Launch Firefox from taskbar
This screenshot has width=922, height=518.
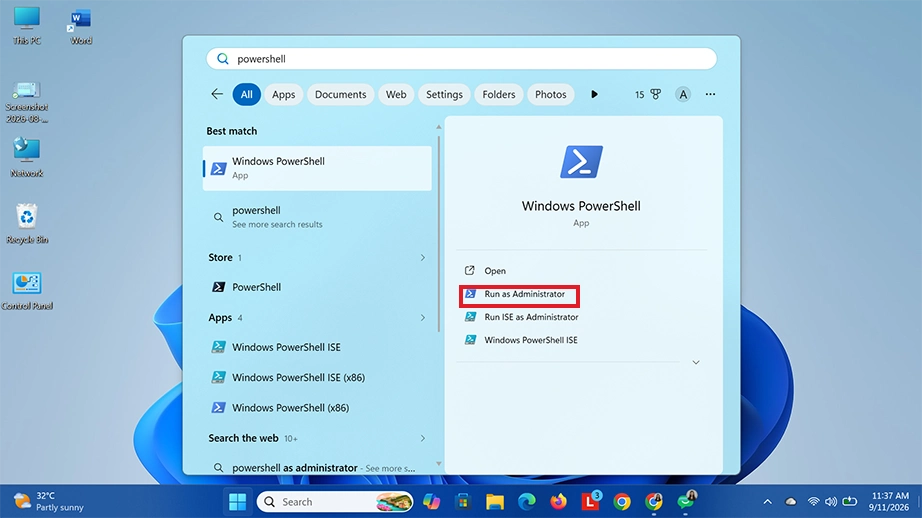coord(559,502)
